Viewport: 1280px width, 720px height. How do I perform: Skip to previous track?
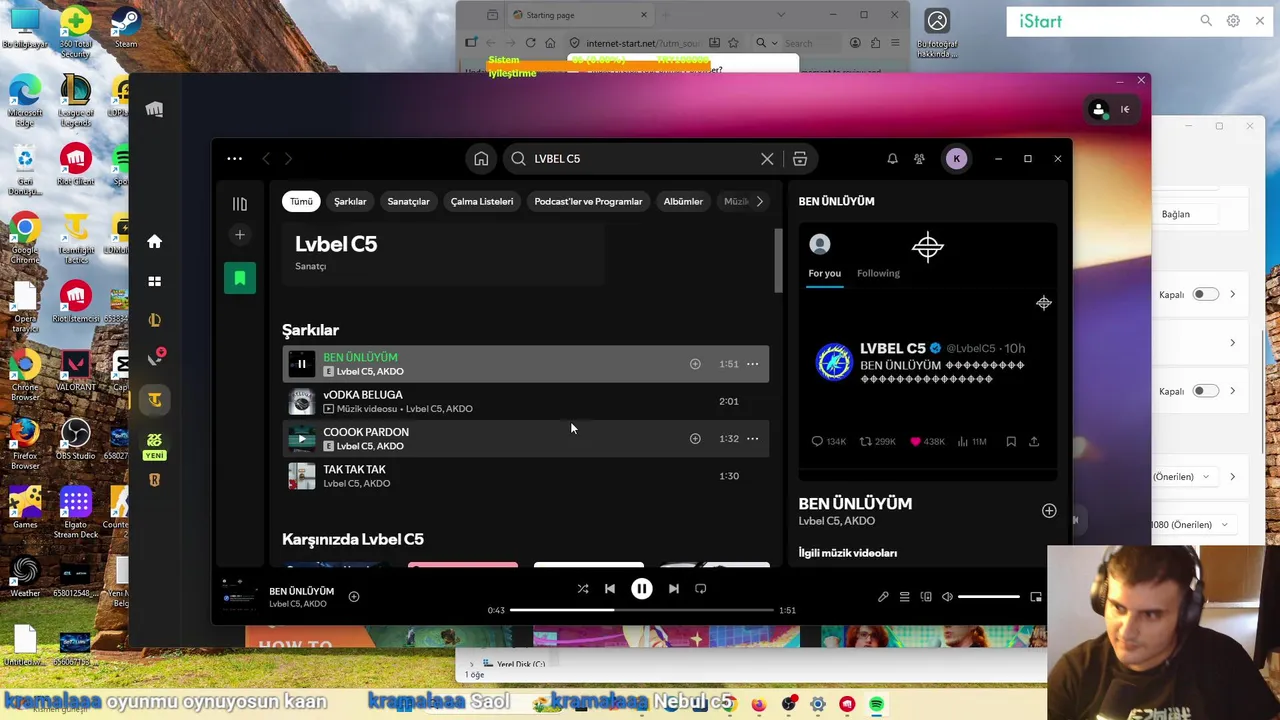[x=610, y=589]
